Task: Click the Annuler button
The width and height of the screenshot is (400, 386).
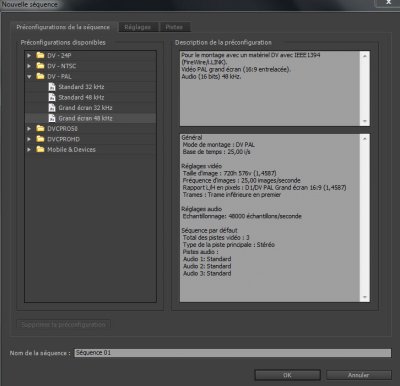Action: click(358, 375)
